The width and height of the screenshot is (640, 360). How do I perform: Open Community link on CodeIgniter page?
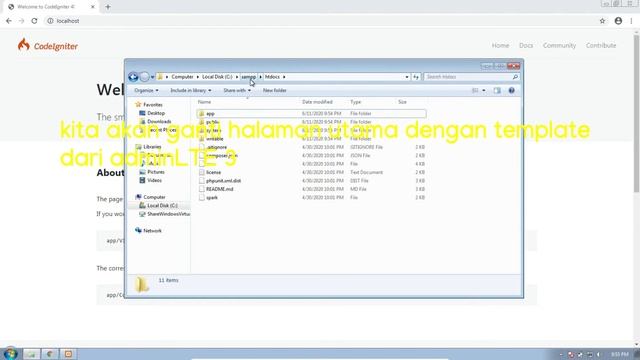(x=559, y=45)
